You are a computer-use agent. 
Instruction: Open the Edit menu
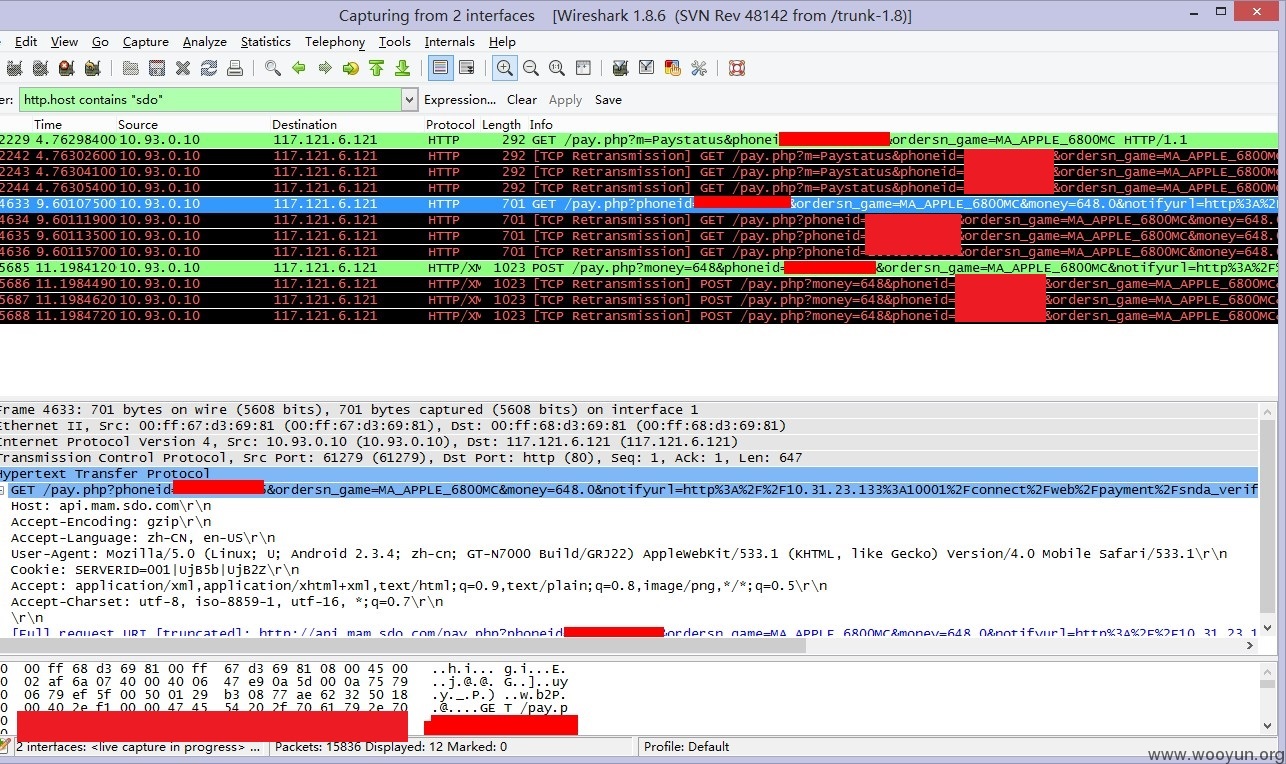click(26, 42)
